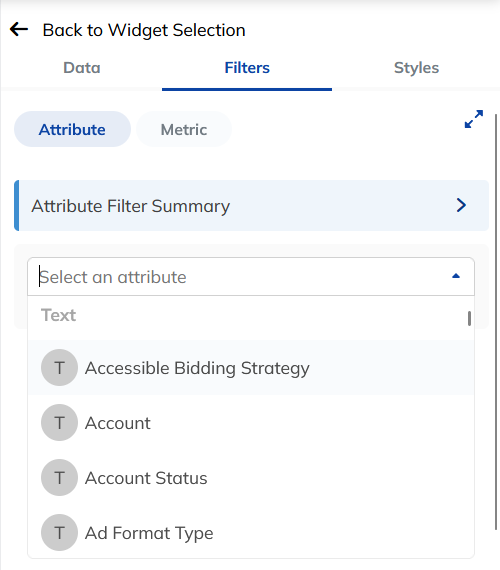
Task: Select the Metric filter pill
Action: point(184,129)
